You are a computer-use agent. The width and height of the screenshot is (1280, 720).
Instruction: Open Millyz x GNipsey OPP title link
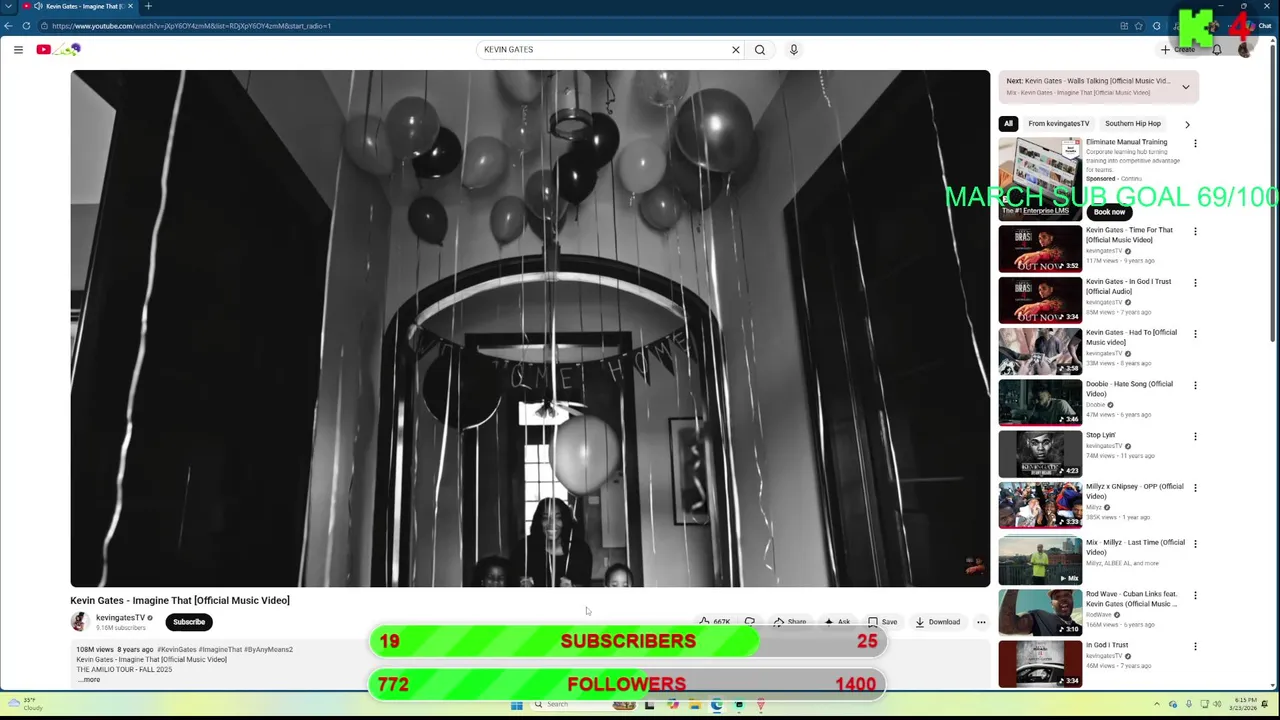click(1134, 491)
